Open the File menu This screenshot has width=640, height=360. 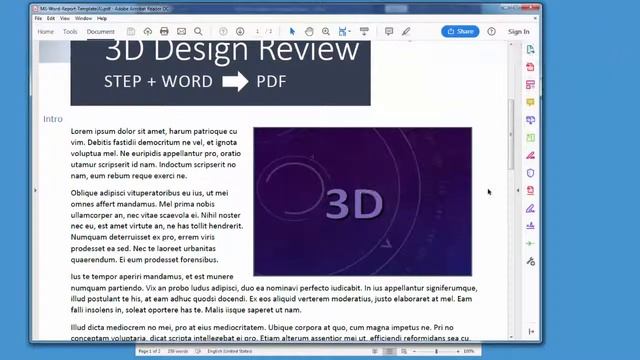coord(38,18)
